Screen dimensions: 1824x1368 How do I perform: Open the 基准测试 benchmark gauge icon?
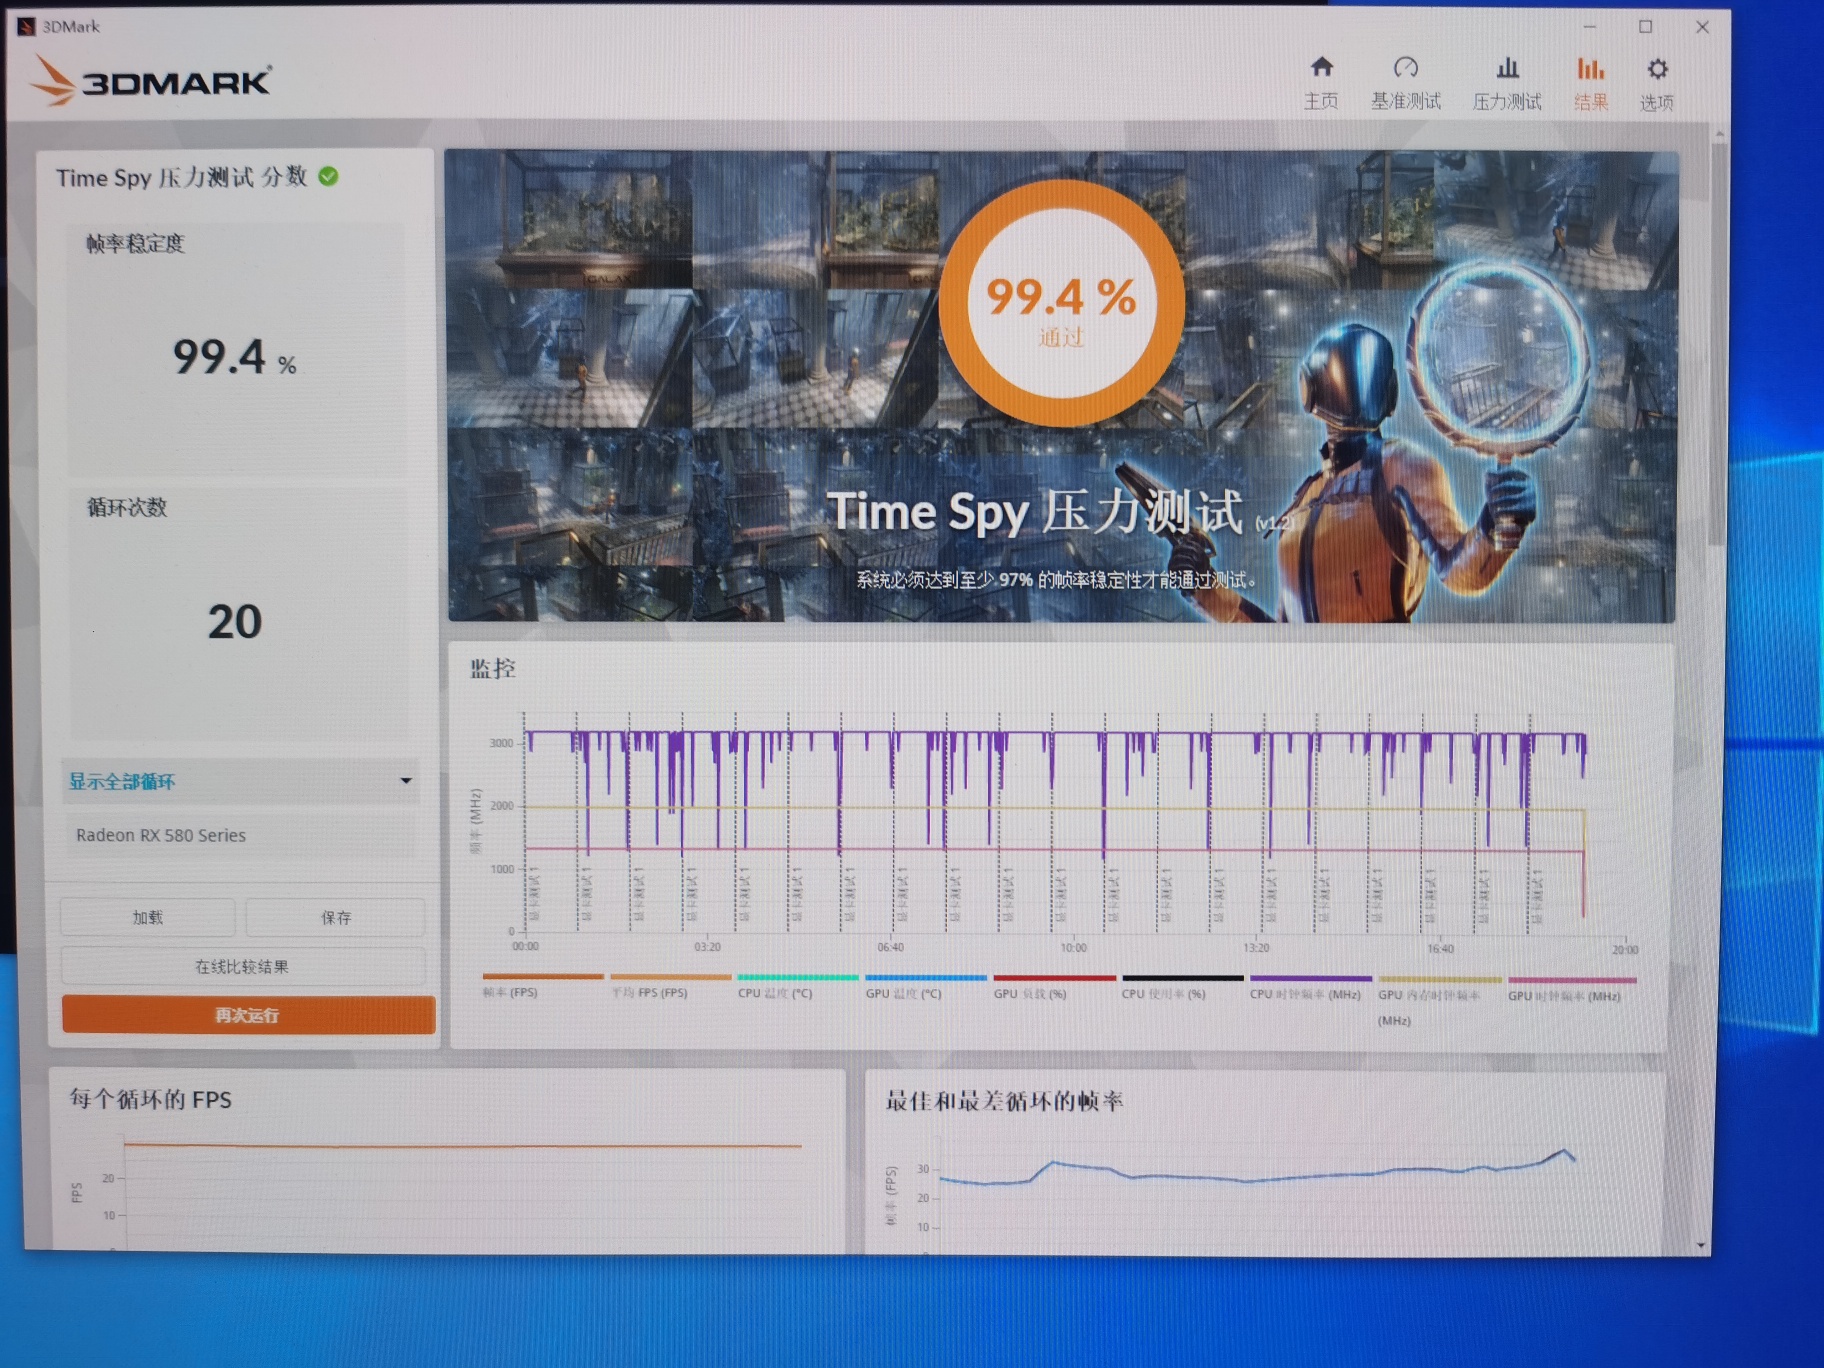coord(1405,68)
